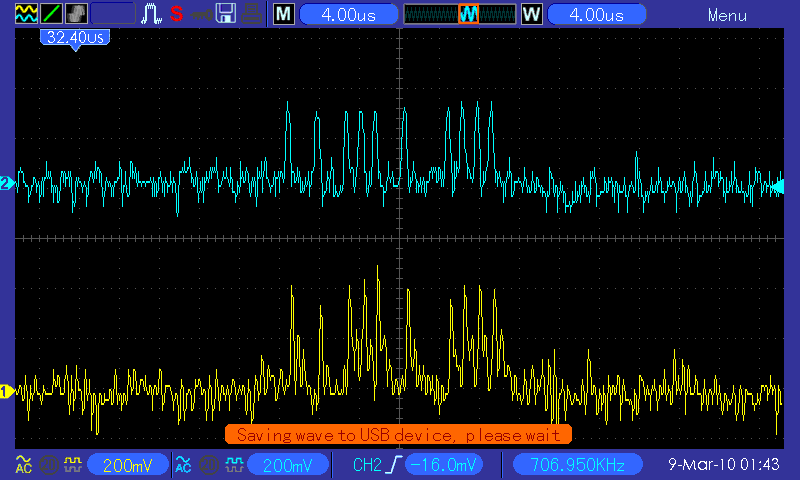This screenshot has height=480, width=800.
Task: Click the CH1 20 MHz bandwidth limit icon
Action: 48,465
